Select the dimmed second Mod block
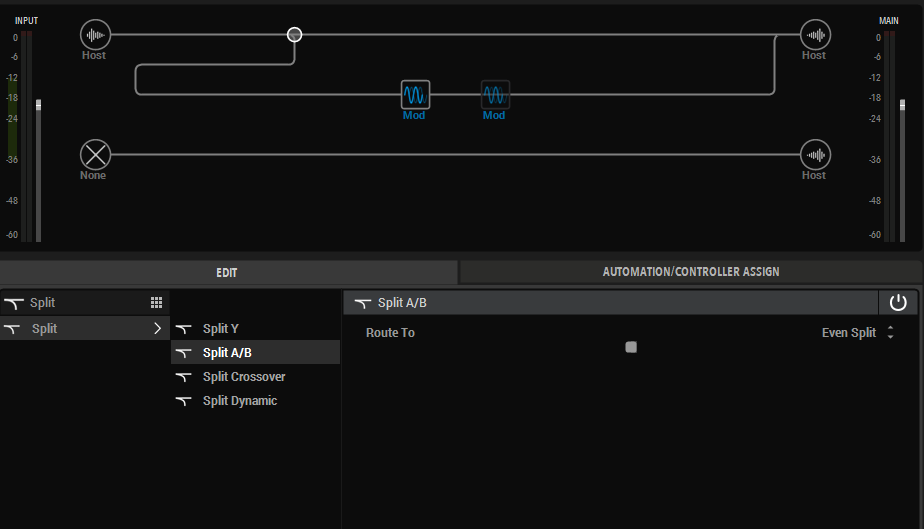924x529 pixels. click(495, 95)
